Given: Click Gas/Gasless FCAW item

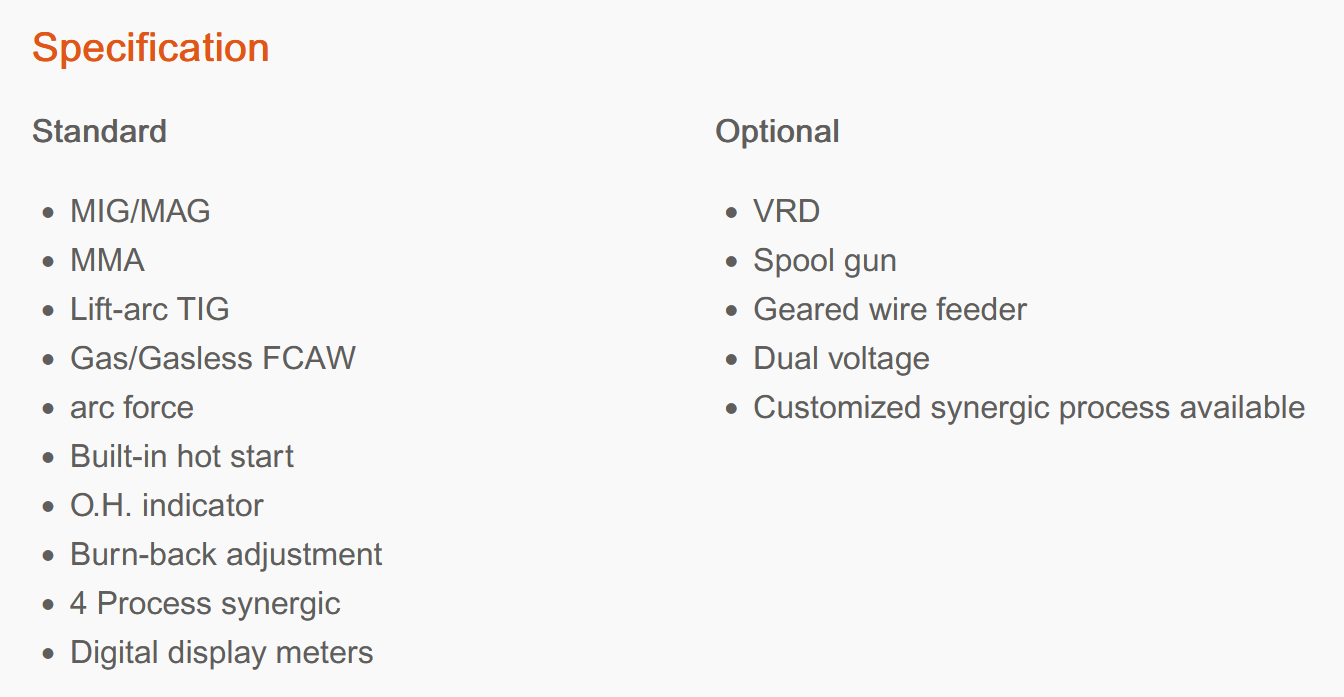Looking at the screenshot, I should click(x=213, y=358).
